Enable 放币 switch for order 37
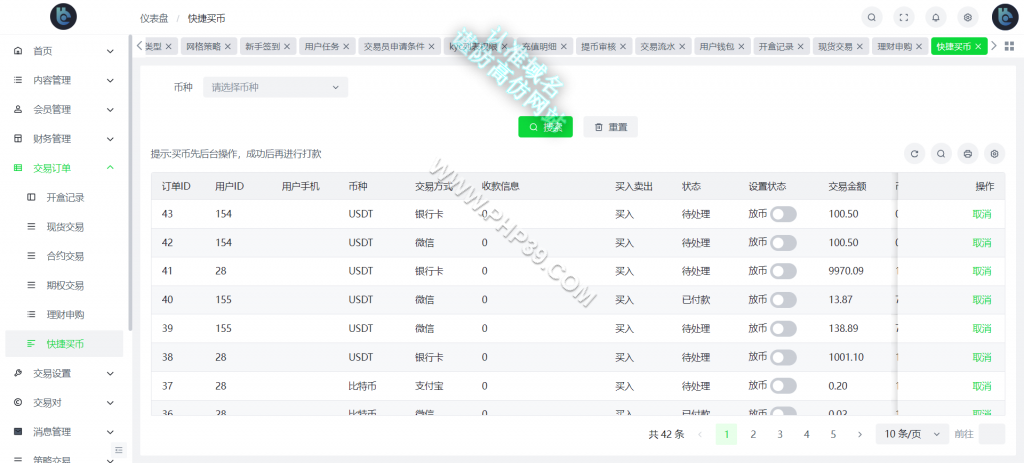 tap(783, 386)
